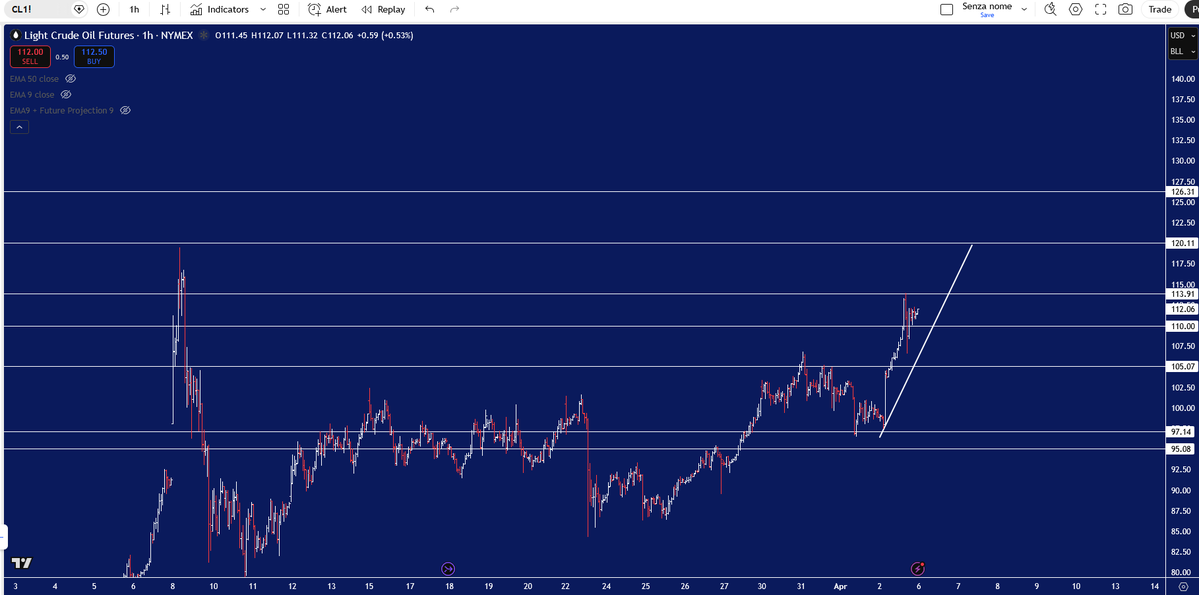Click the Save link under Senza nome
This screenshot has height=595, width=1199.
[x=987, y=16]
